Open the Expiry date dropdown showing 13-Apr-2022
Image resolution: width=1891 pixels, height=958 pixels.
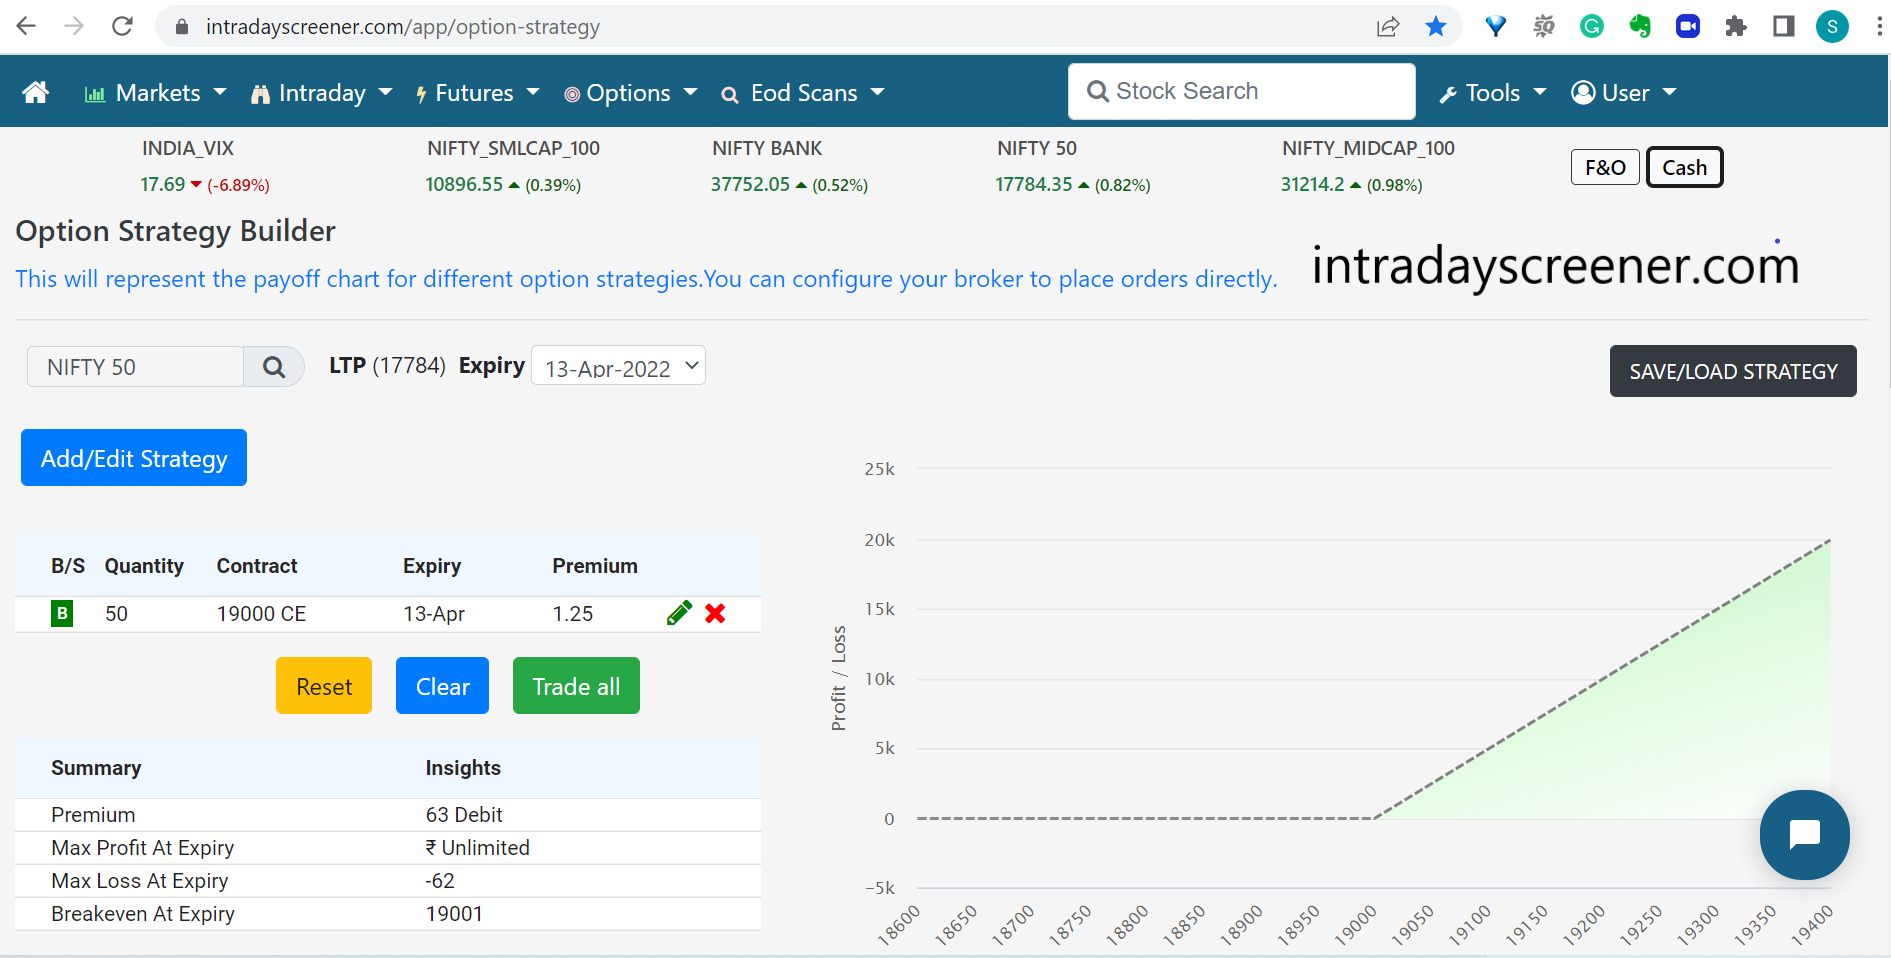click(x=617, y=366)
